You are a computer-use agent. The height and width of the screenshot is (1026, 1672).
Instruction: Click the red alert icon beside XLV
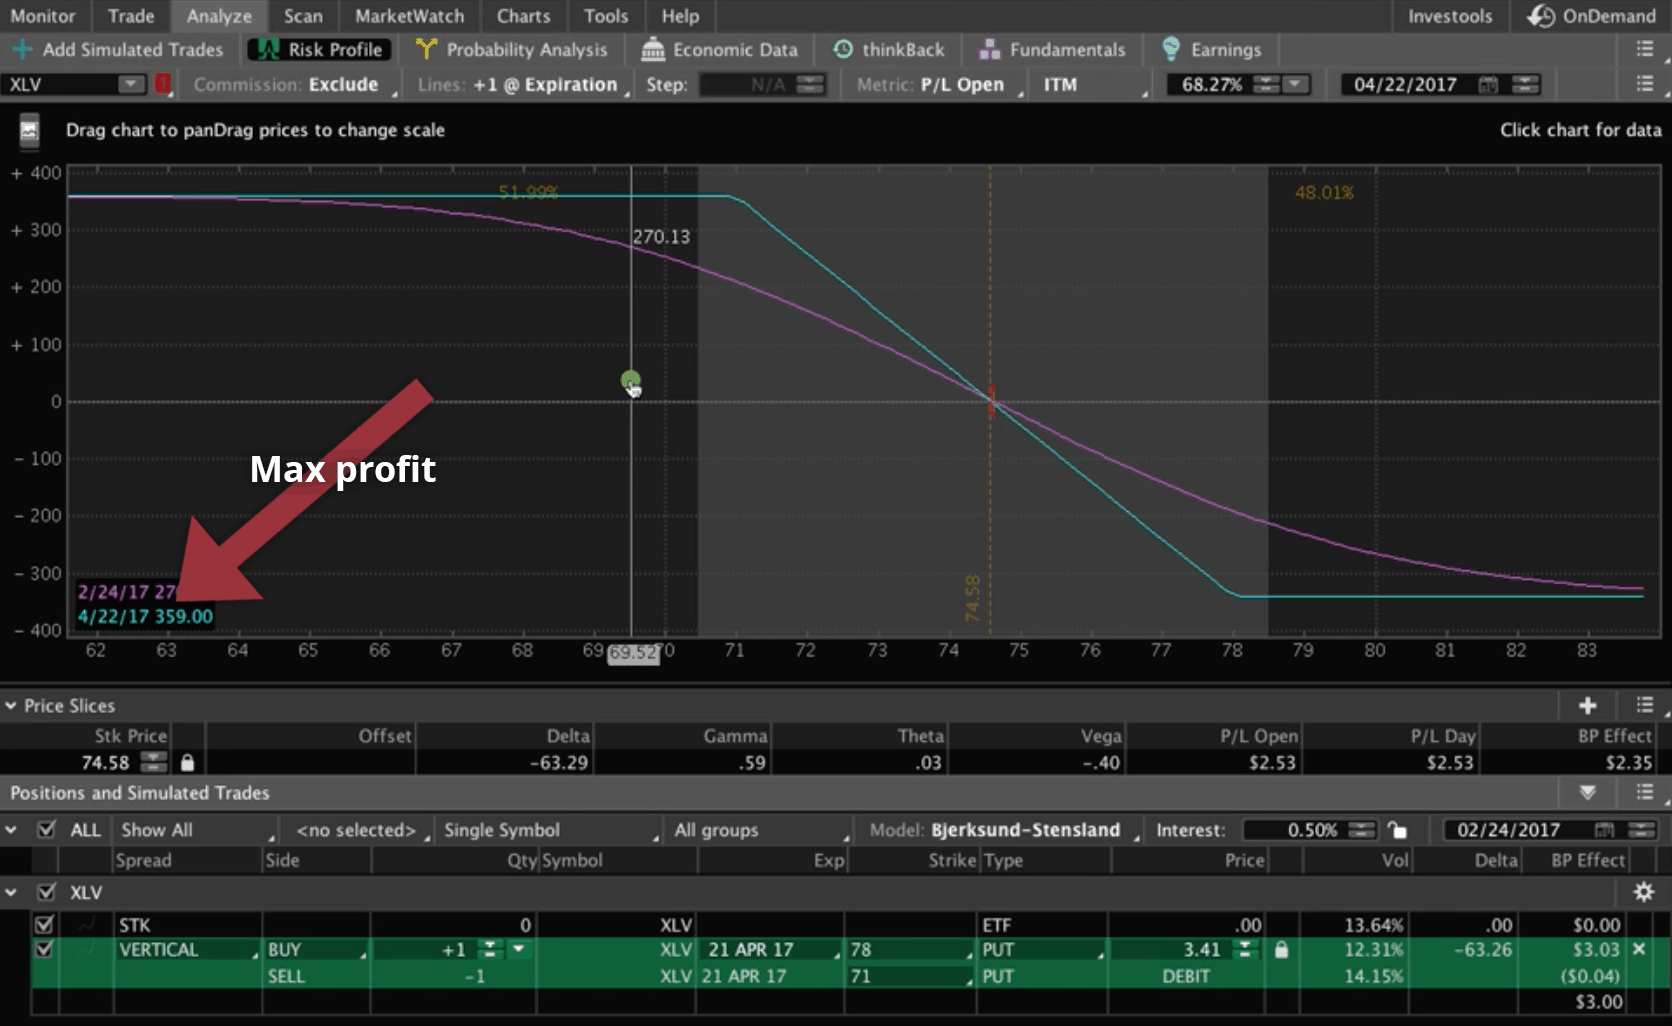pyautogui.click(x=162, y=84)
